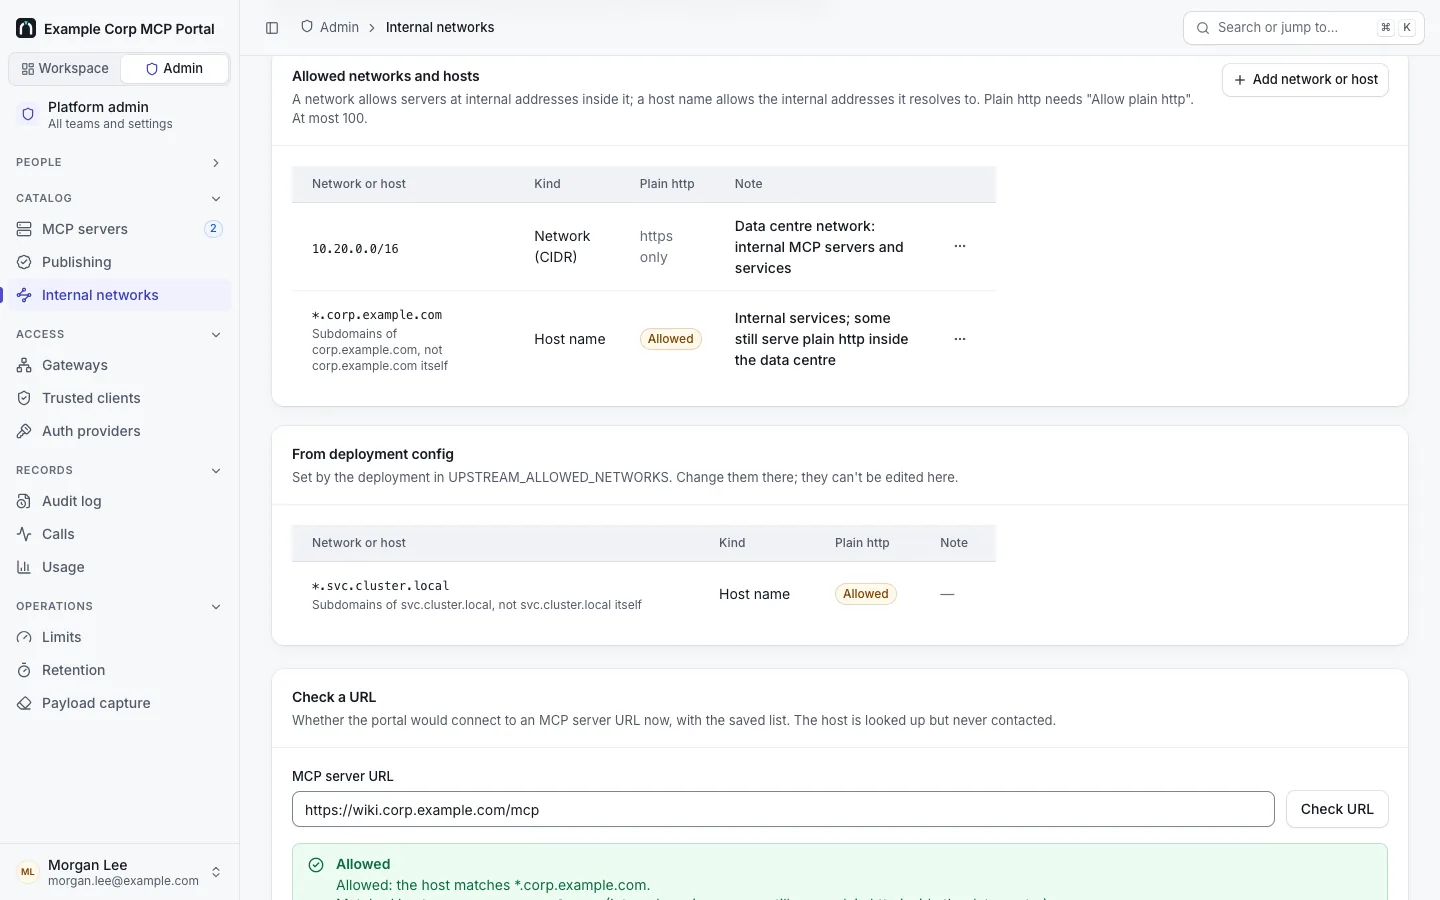Collapse the Access section
Image resolution: width=1440 pixels, height=900 pixels.
216,335
